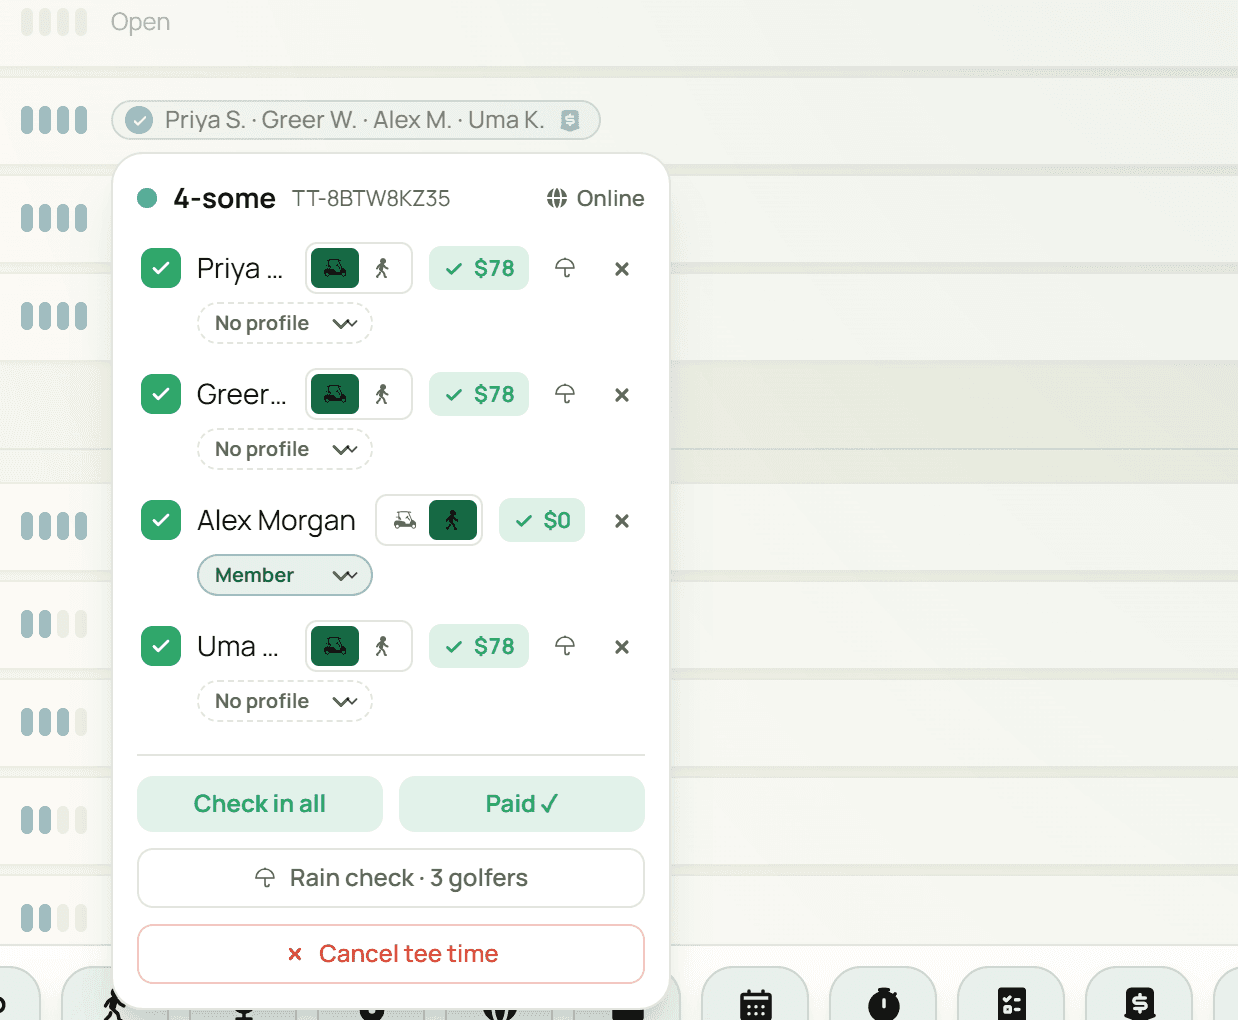Remove Uma from the tee time
Image resolution: width=1238 pixels, height=1020 pixels.
622,646
